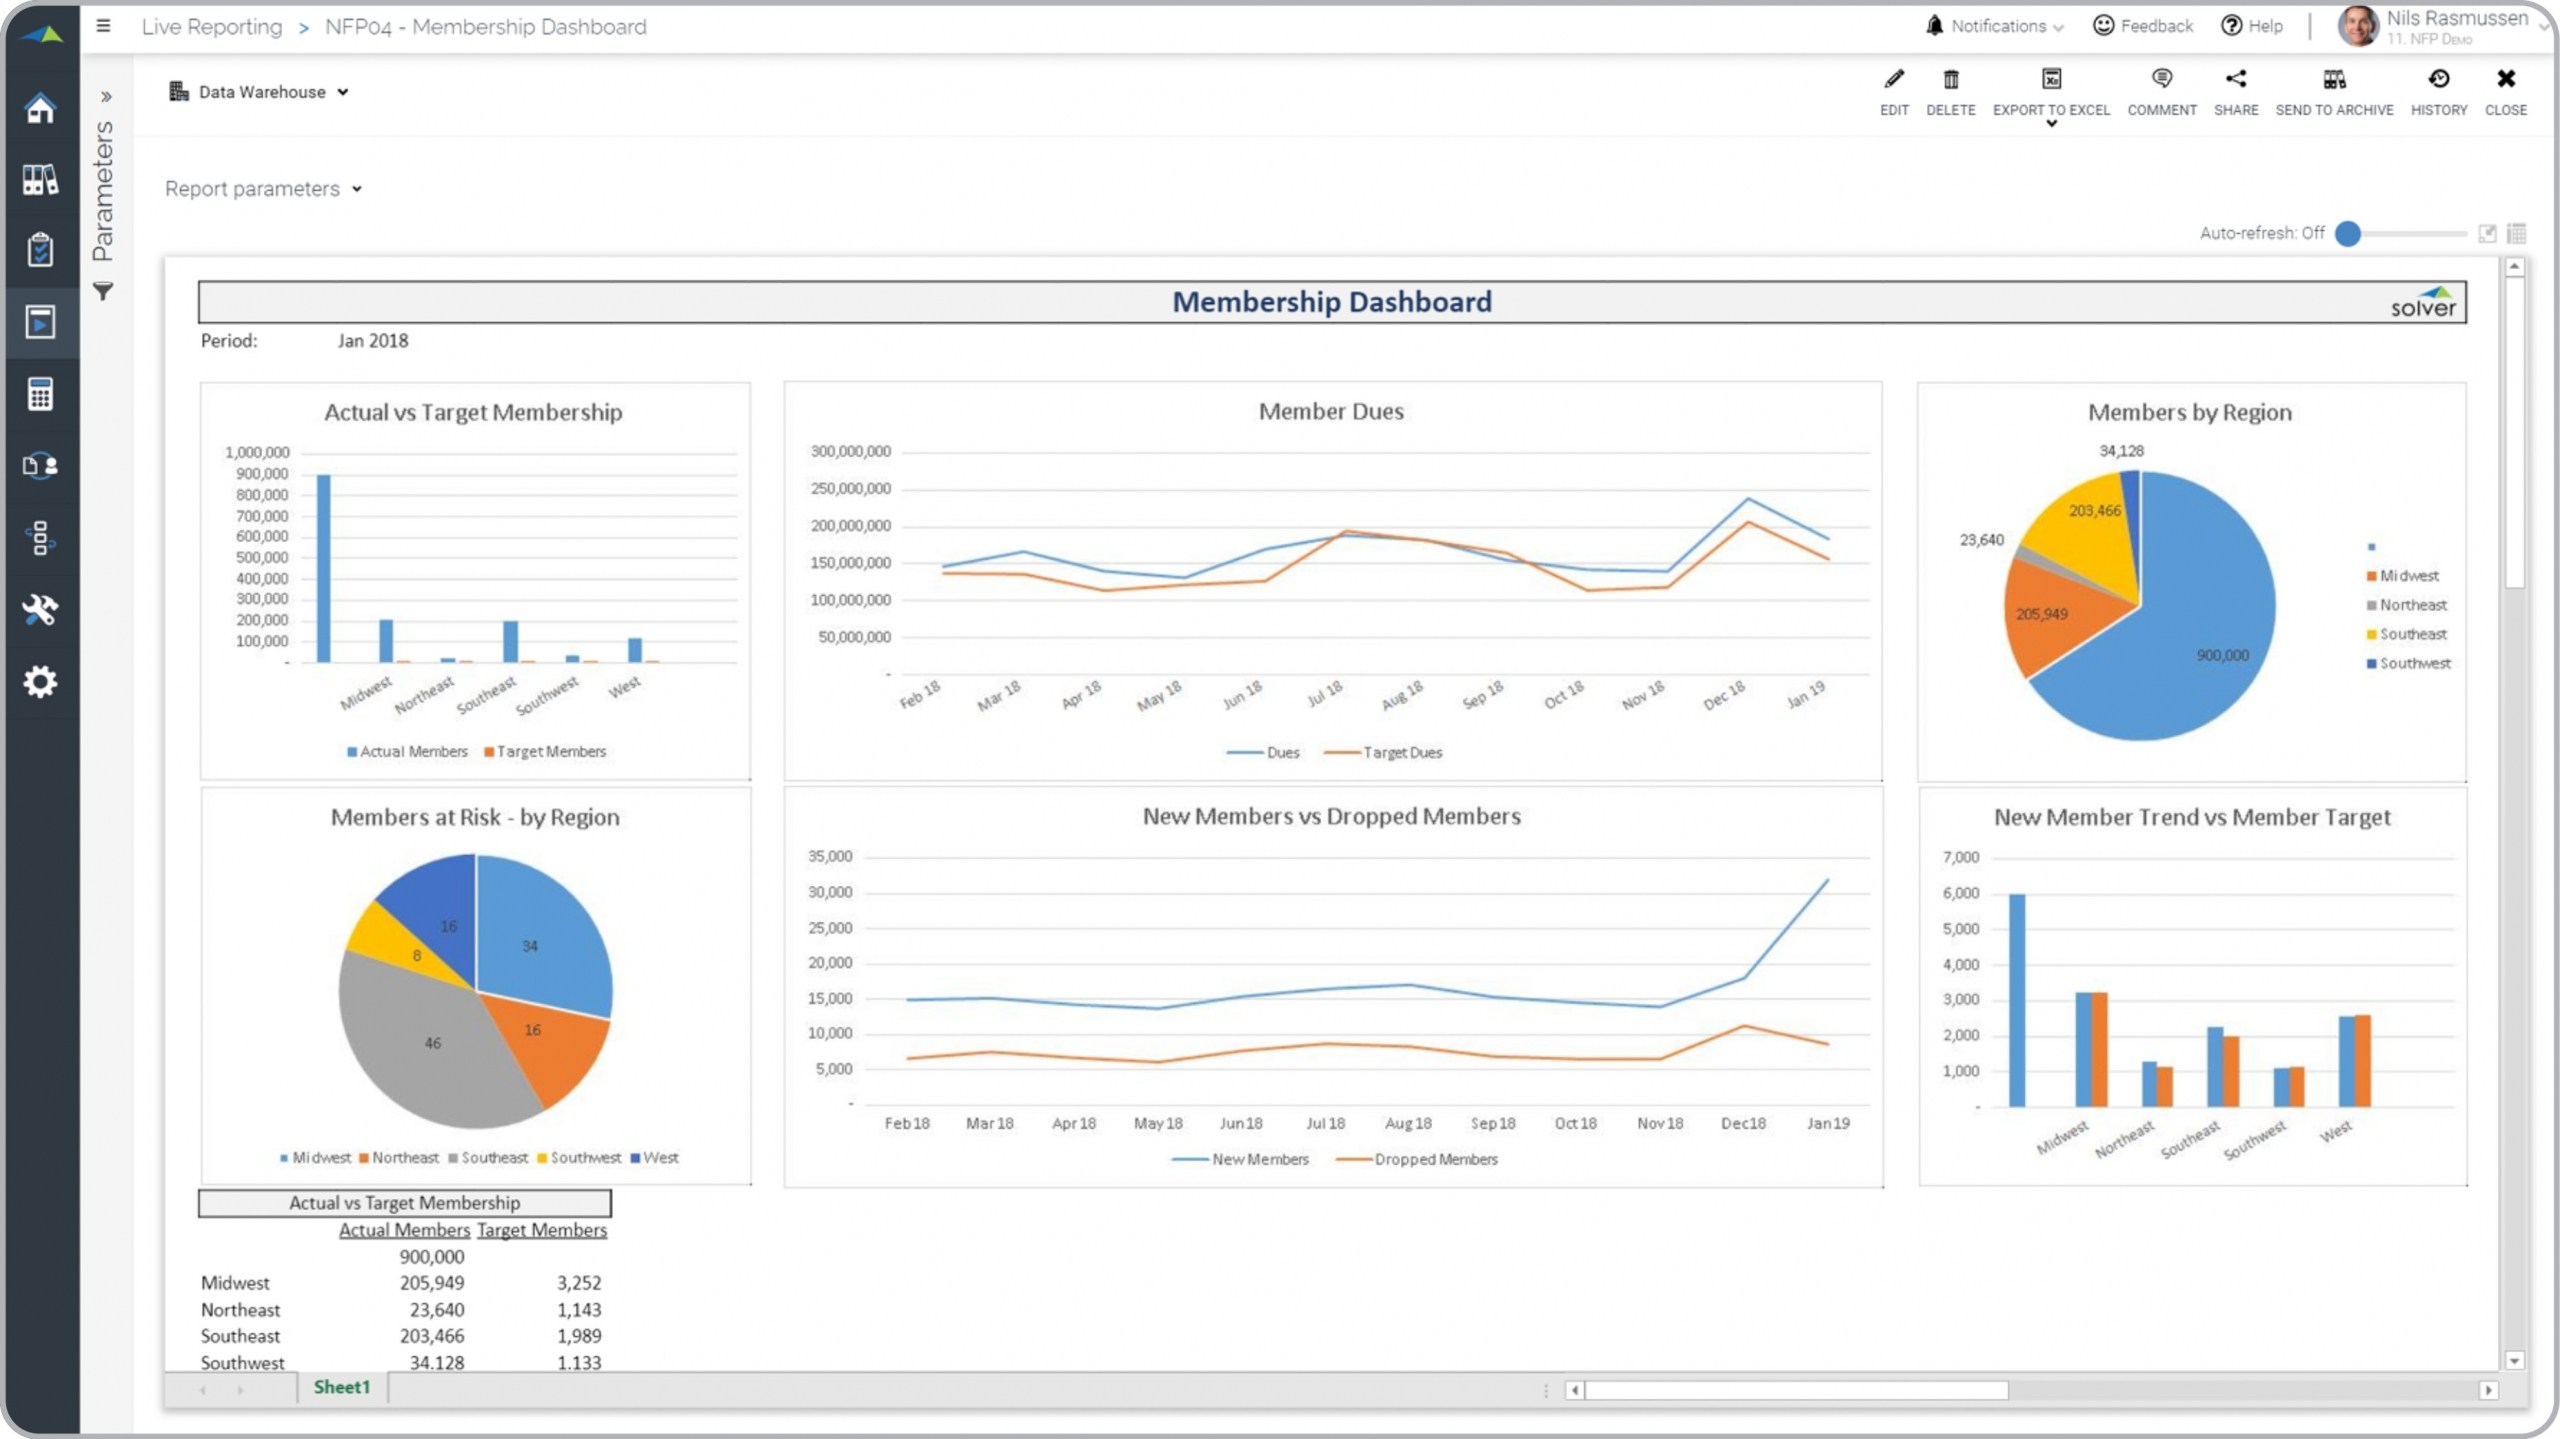Open the calculator icon in sidebar
Viewport: 2560px width, 1439px height.
point(40,394)
